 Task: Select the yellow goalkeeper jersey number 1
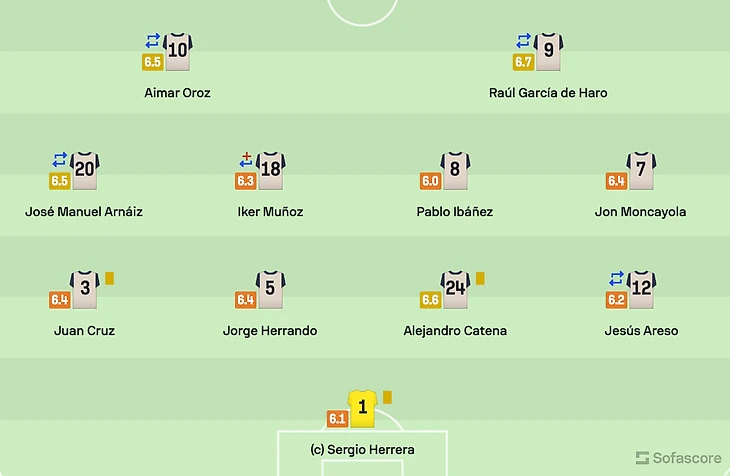[x=363, y=408]
